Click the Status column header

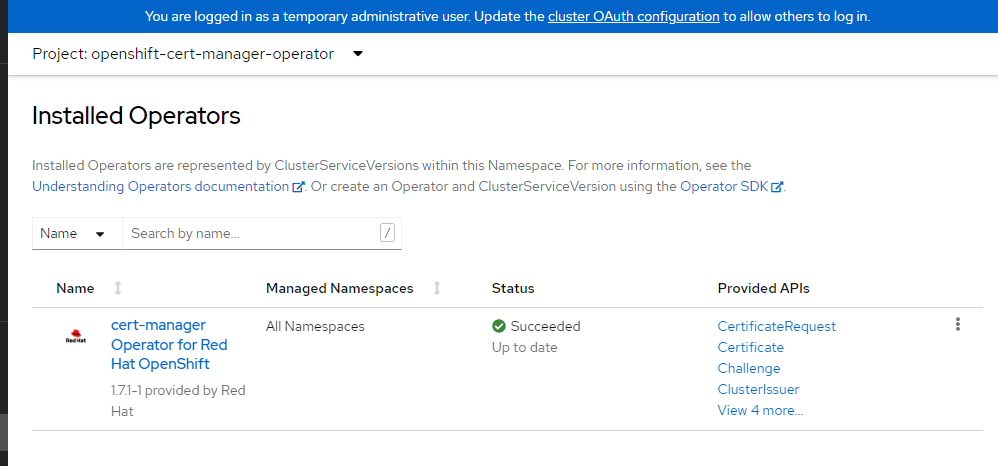click(x=513, y=288)
